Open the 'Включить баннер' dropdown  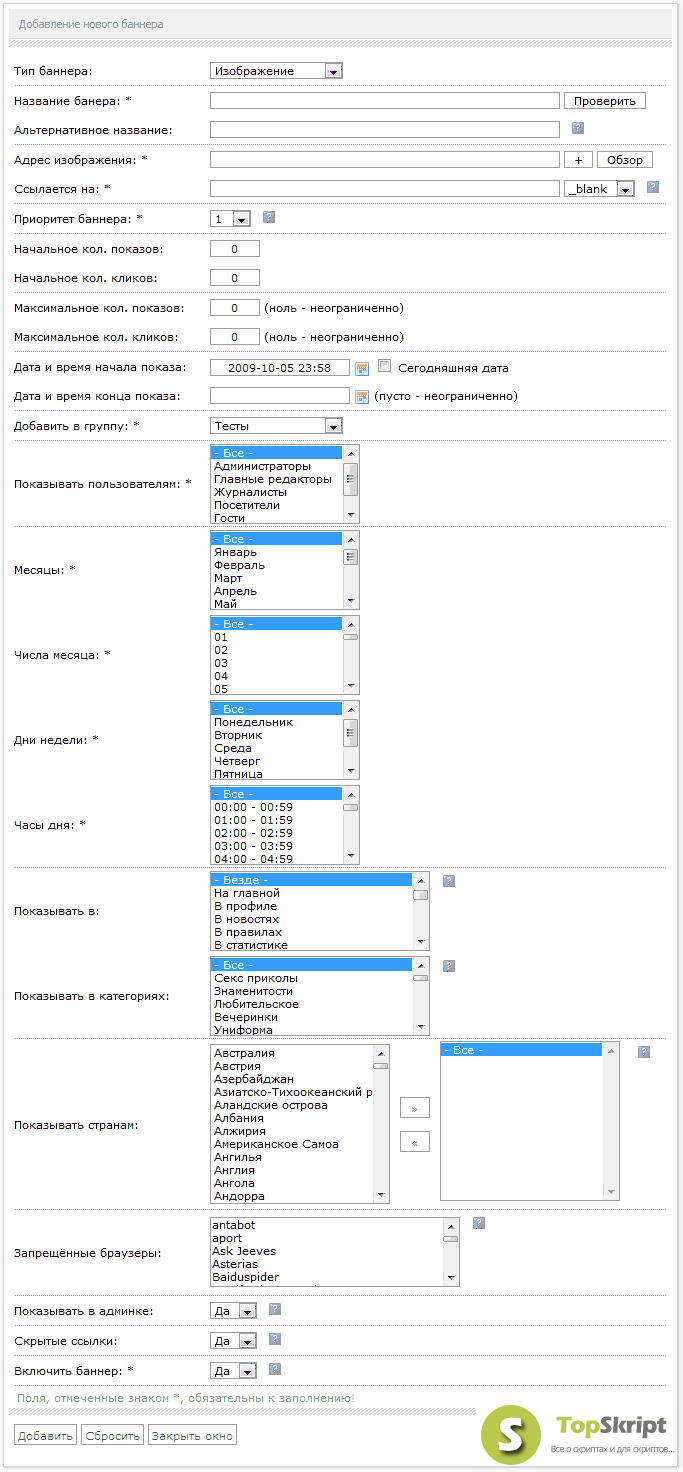pos(234,1371)
